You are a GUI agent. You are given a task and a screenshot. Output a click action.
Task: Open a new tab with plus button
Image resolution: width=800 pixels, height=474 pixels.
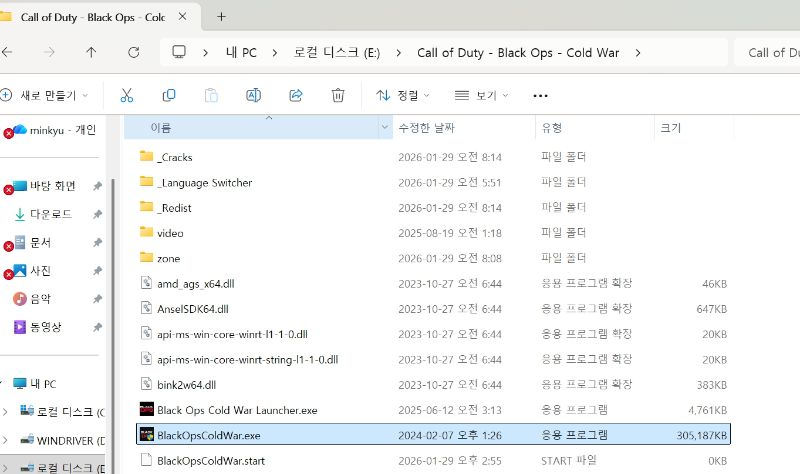(x=221, y=16)
